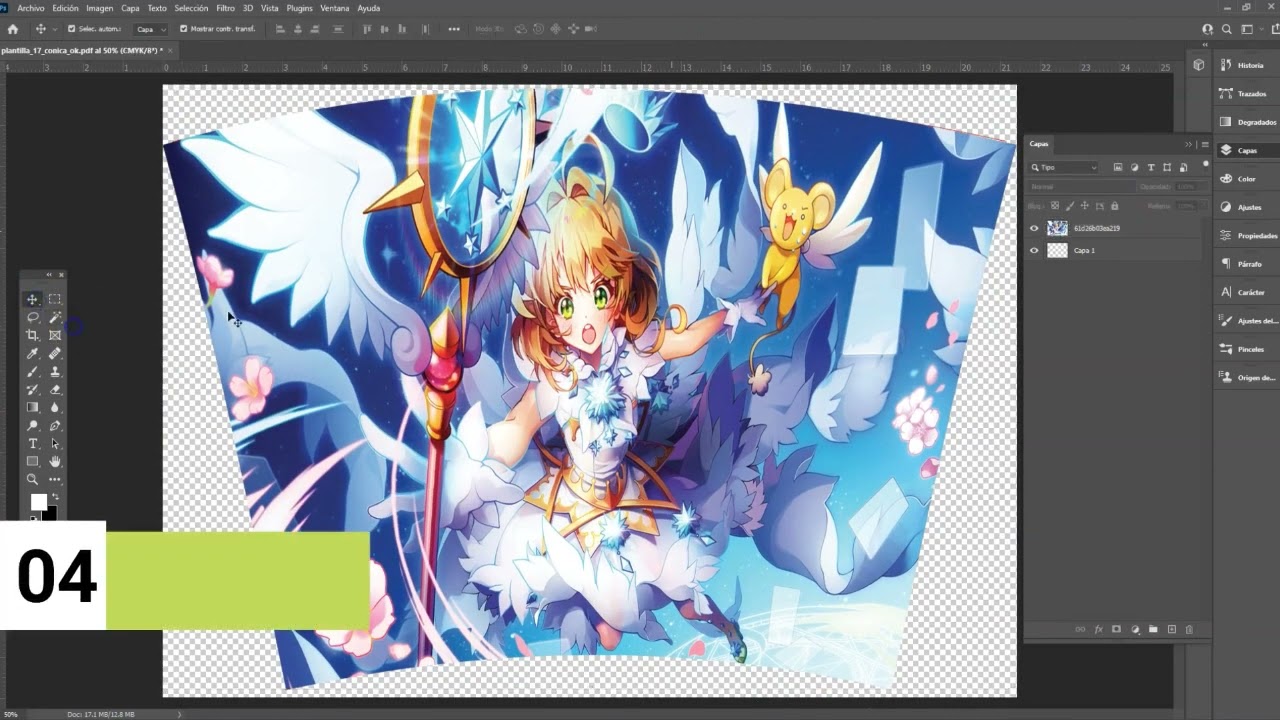
Task: Select the Crop tool
Action: (x=33, y=335)
